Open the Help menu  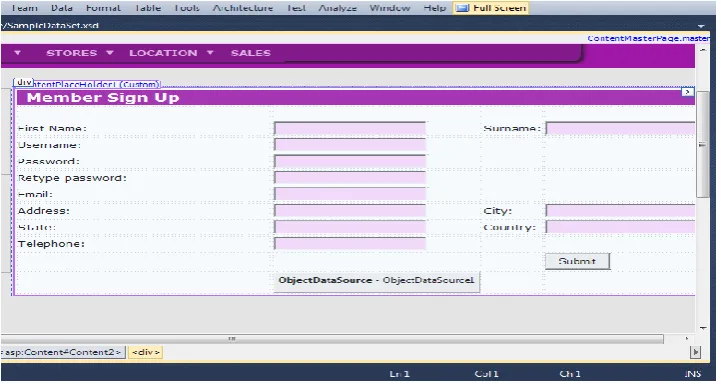click(435, 8)
